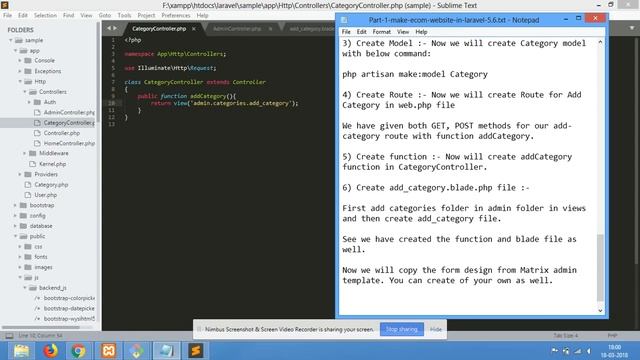640x360 pixels.
Task: Open Sublime Text Goto menu
Action: pos(105,16)
